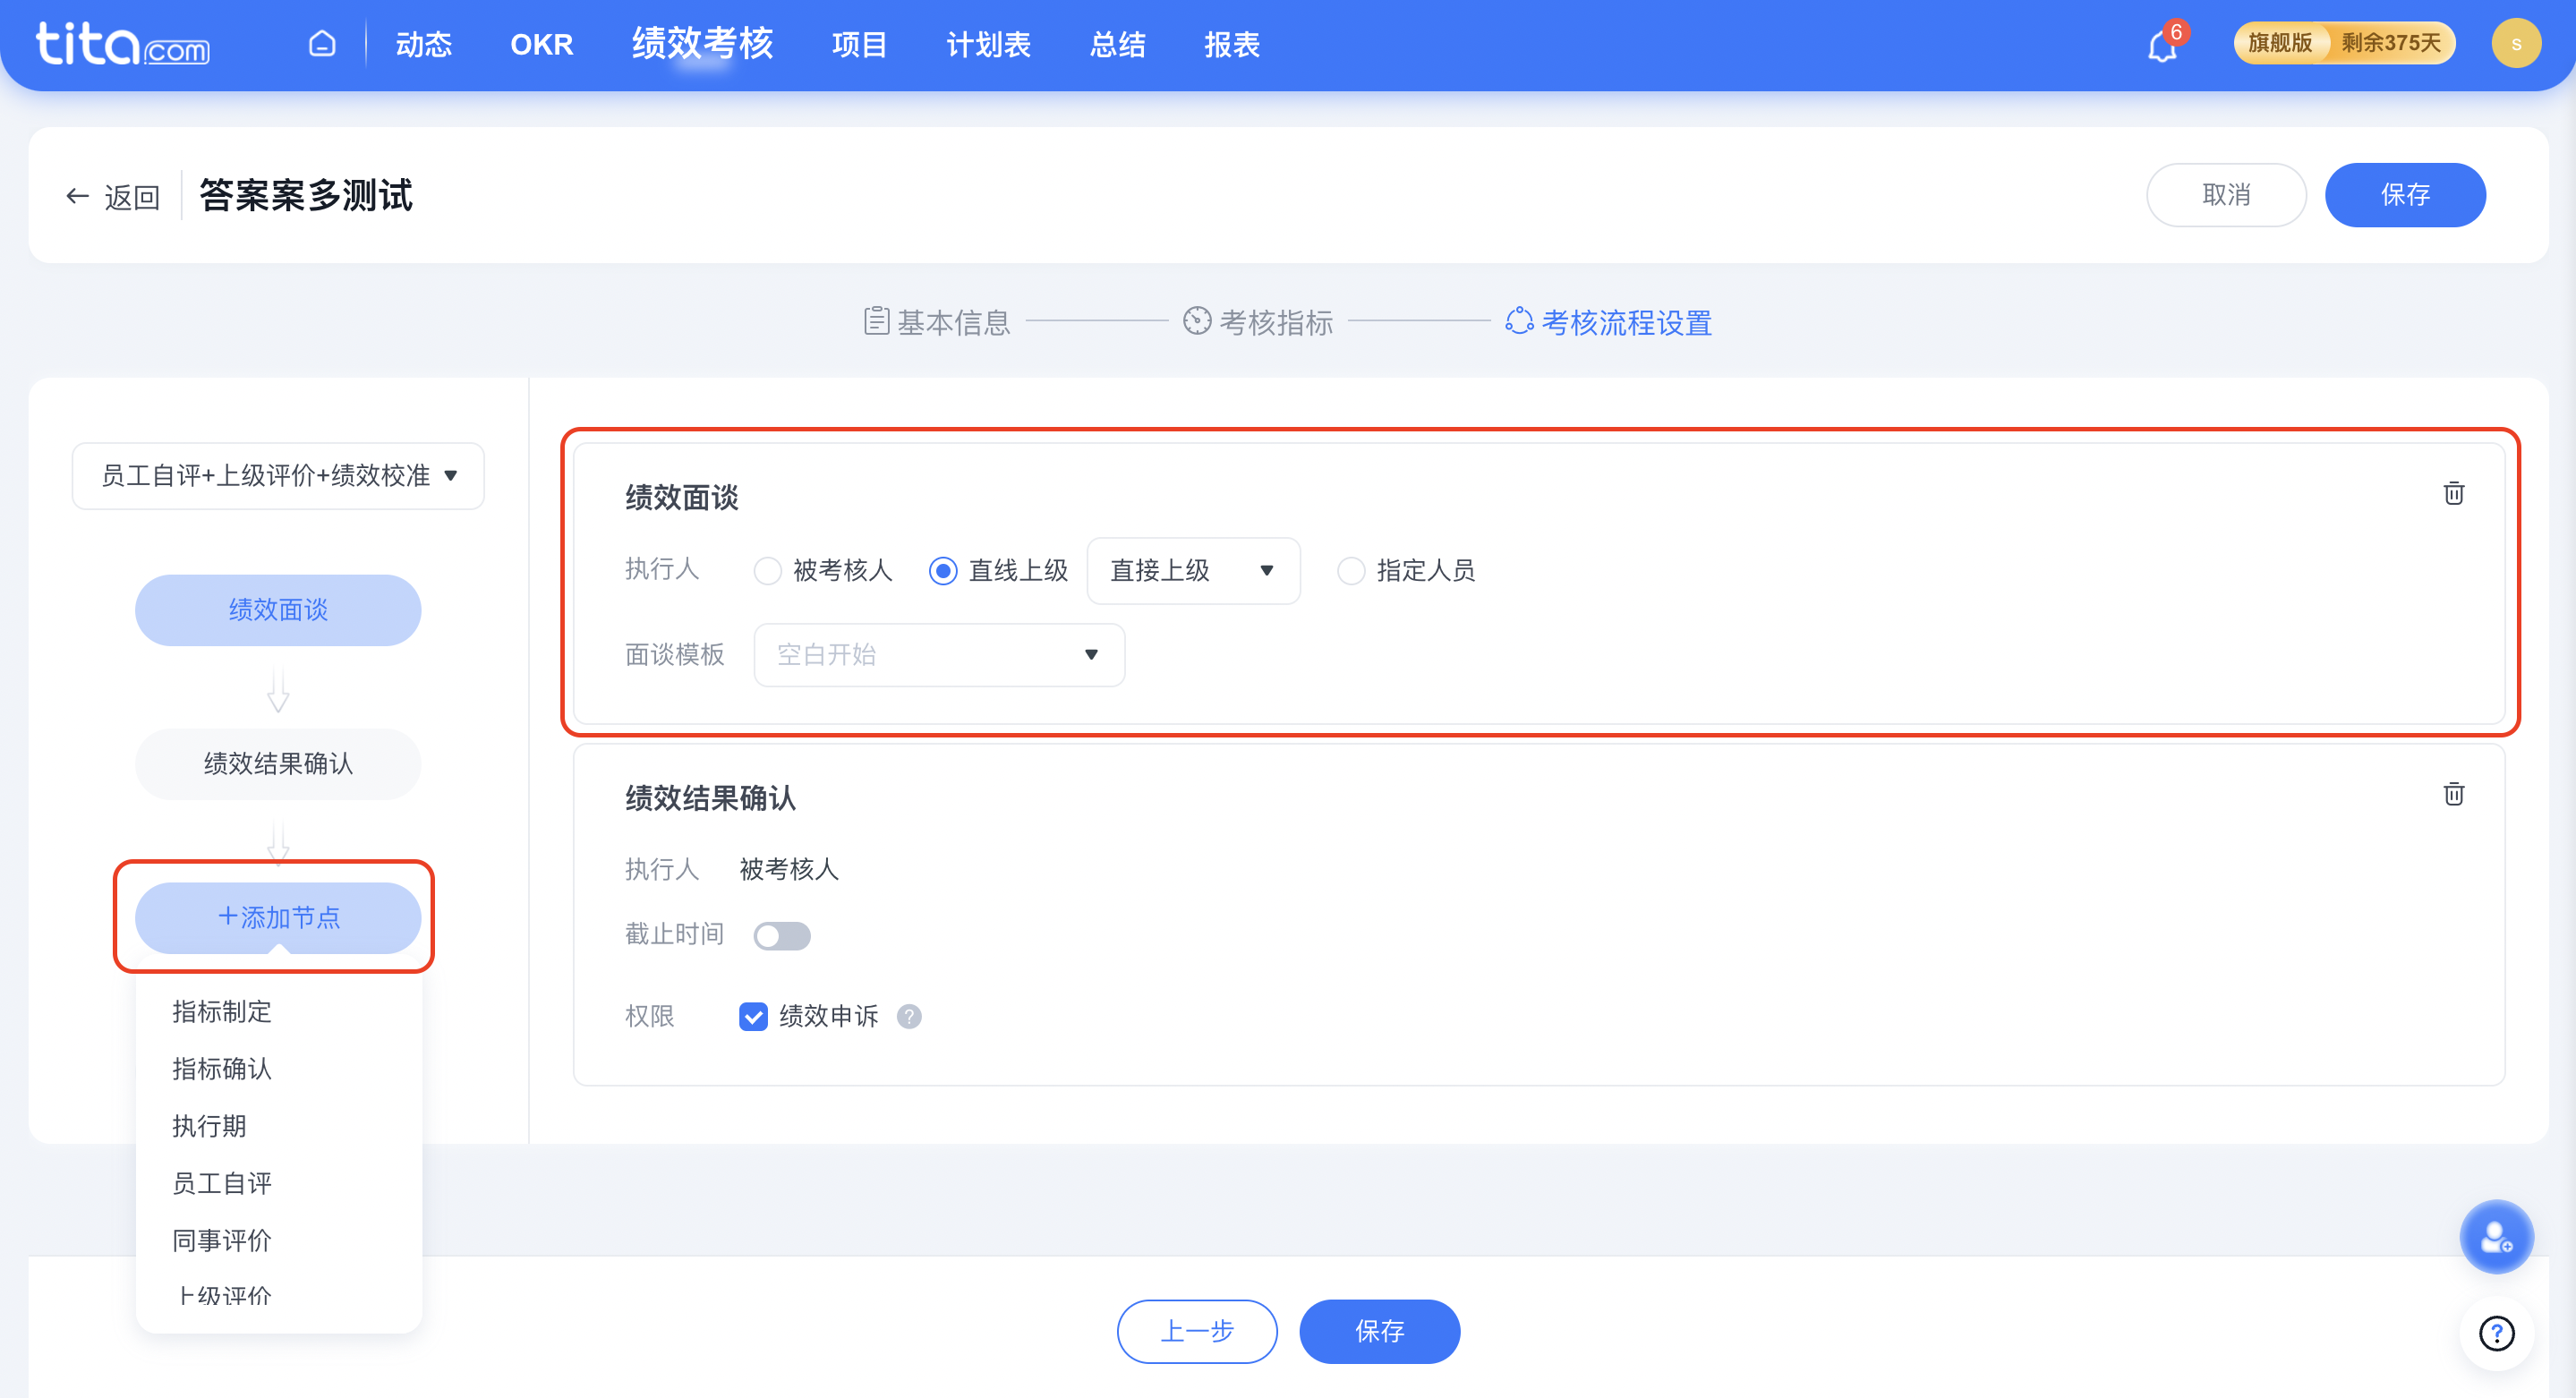This screenshot has width=2576, height=1398.
Task: Open the floating help question button
Action: click(x=2496, y=1333)
